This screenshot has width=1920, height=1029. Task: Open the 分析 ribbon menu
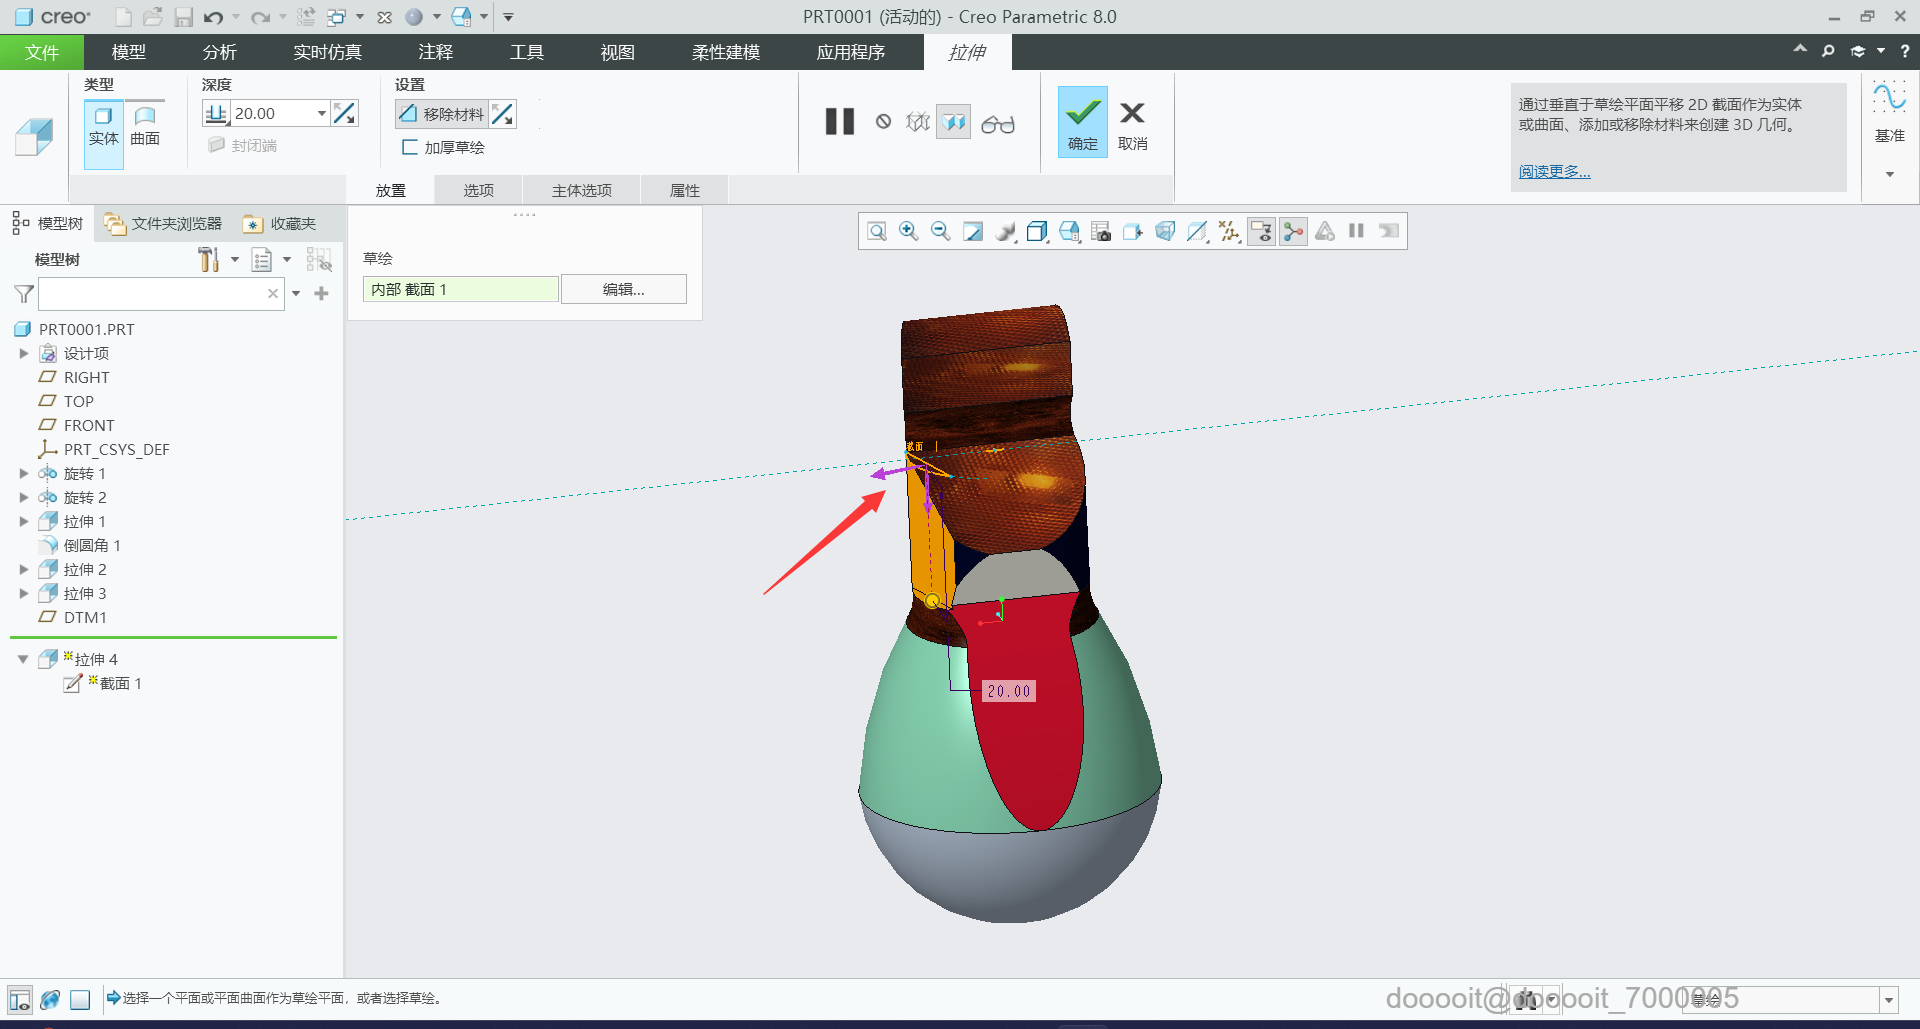(x=219, y=52)
